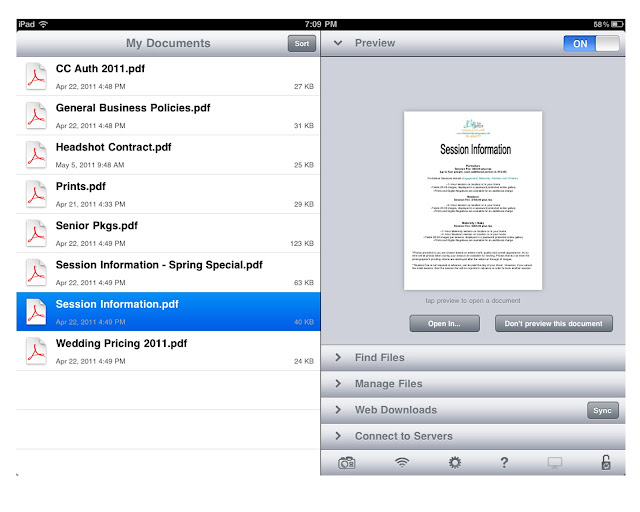Tap the Open In... button

444,324
